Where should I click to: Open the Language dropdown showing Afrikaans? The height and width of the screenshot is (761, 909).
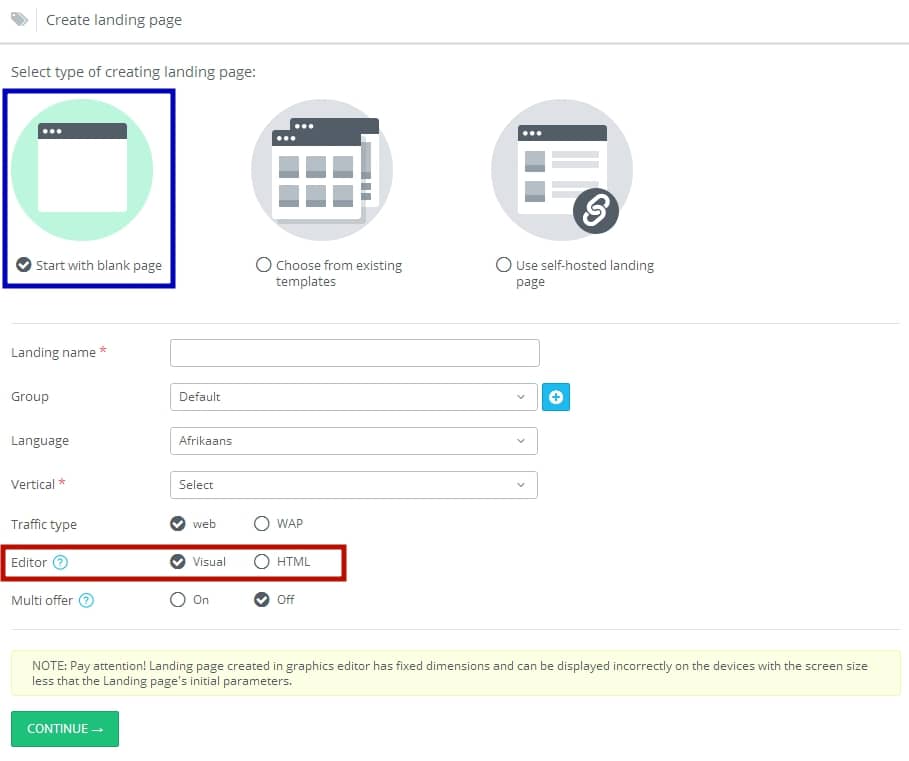(354, 441)
